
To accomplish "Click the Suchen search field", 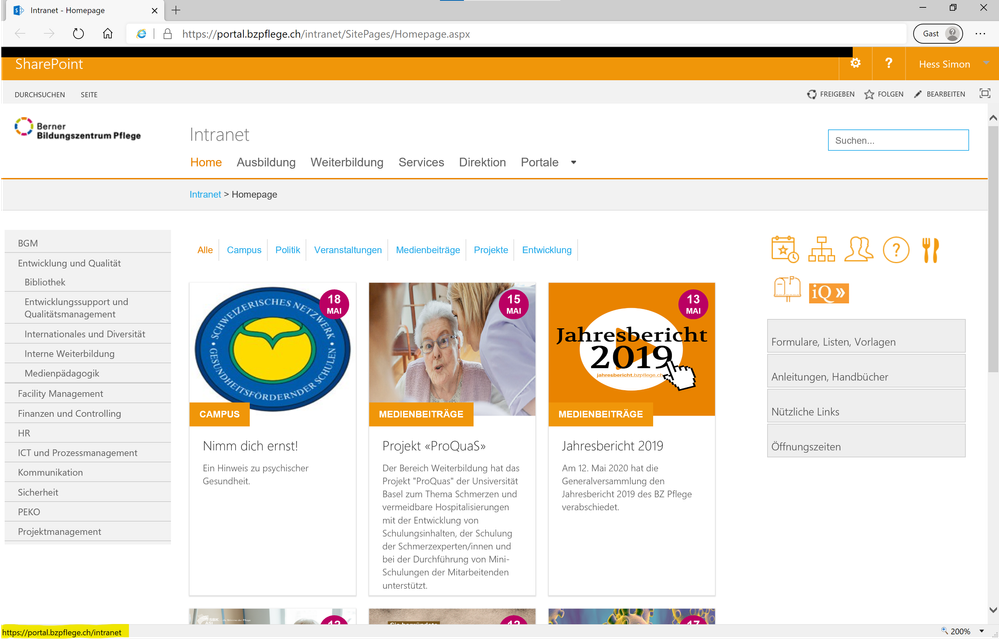I will click(x=898, y=140).
